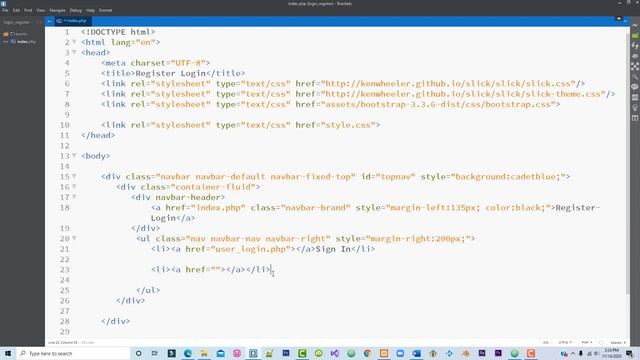Click the sync arrows icon in right toolbar

tap(635, 46)
